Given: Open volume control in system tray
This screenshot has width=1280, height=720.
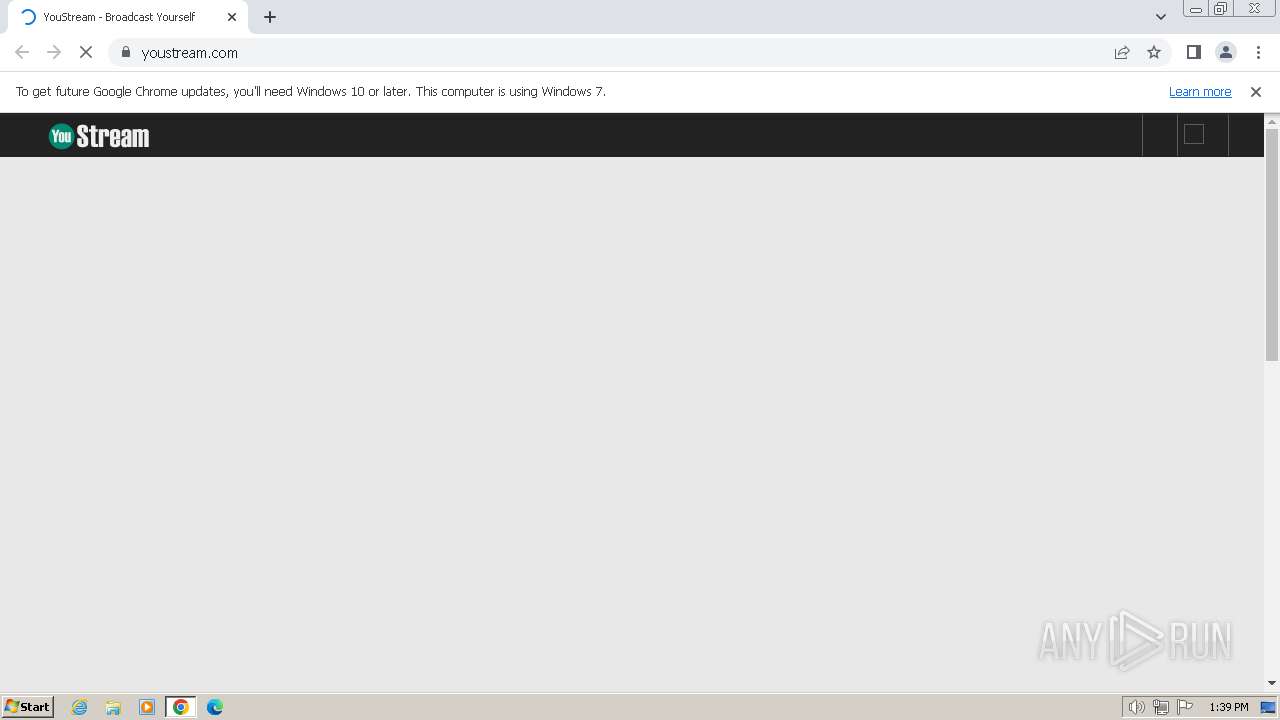Looking at the screenshot, I should tap(1136, 707).
